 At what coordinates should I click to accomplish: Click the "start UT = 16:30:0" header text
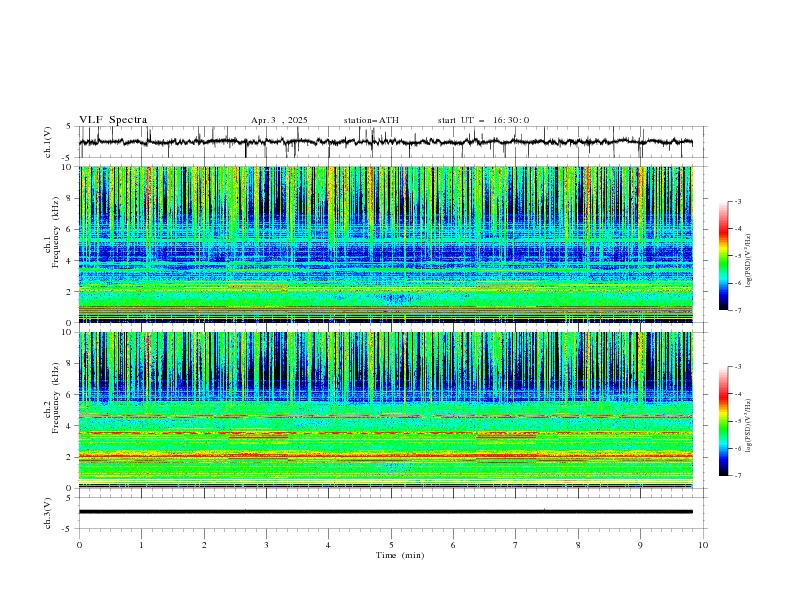[x=483, y=120]
